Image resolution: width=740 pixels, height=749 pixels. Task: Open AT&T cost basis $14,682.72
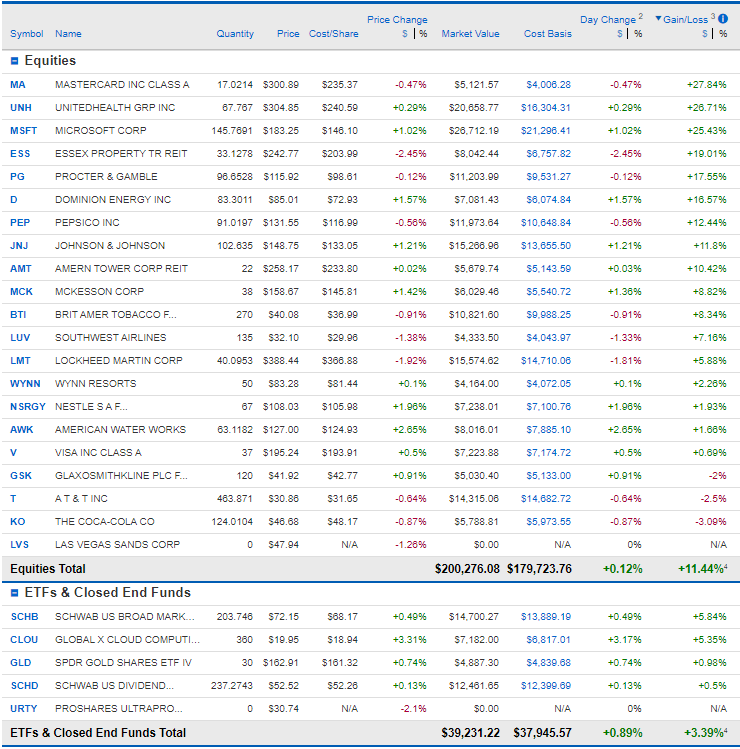(x=546, y=499)
